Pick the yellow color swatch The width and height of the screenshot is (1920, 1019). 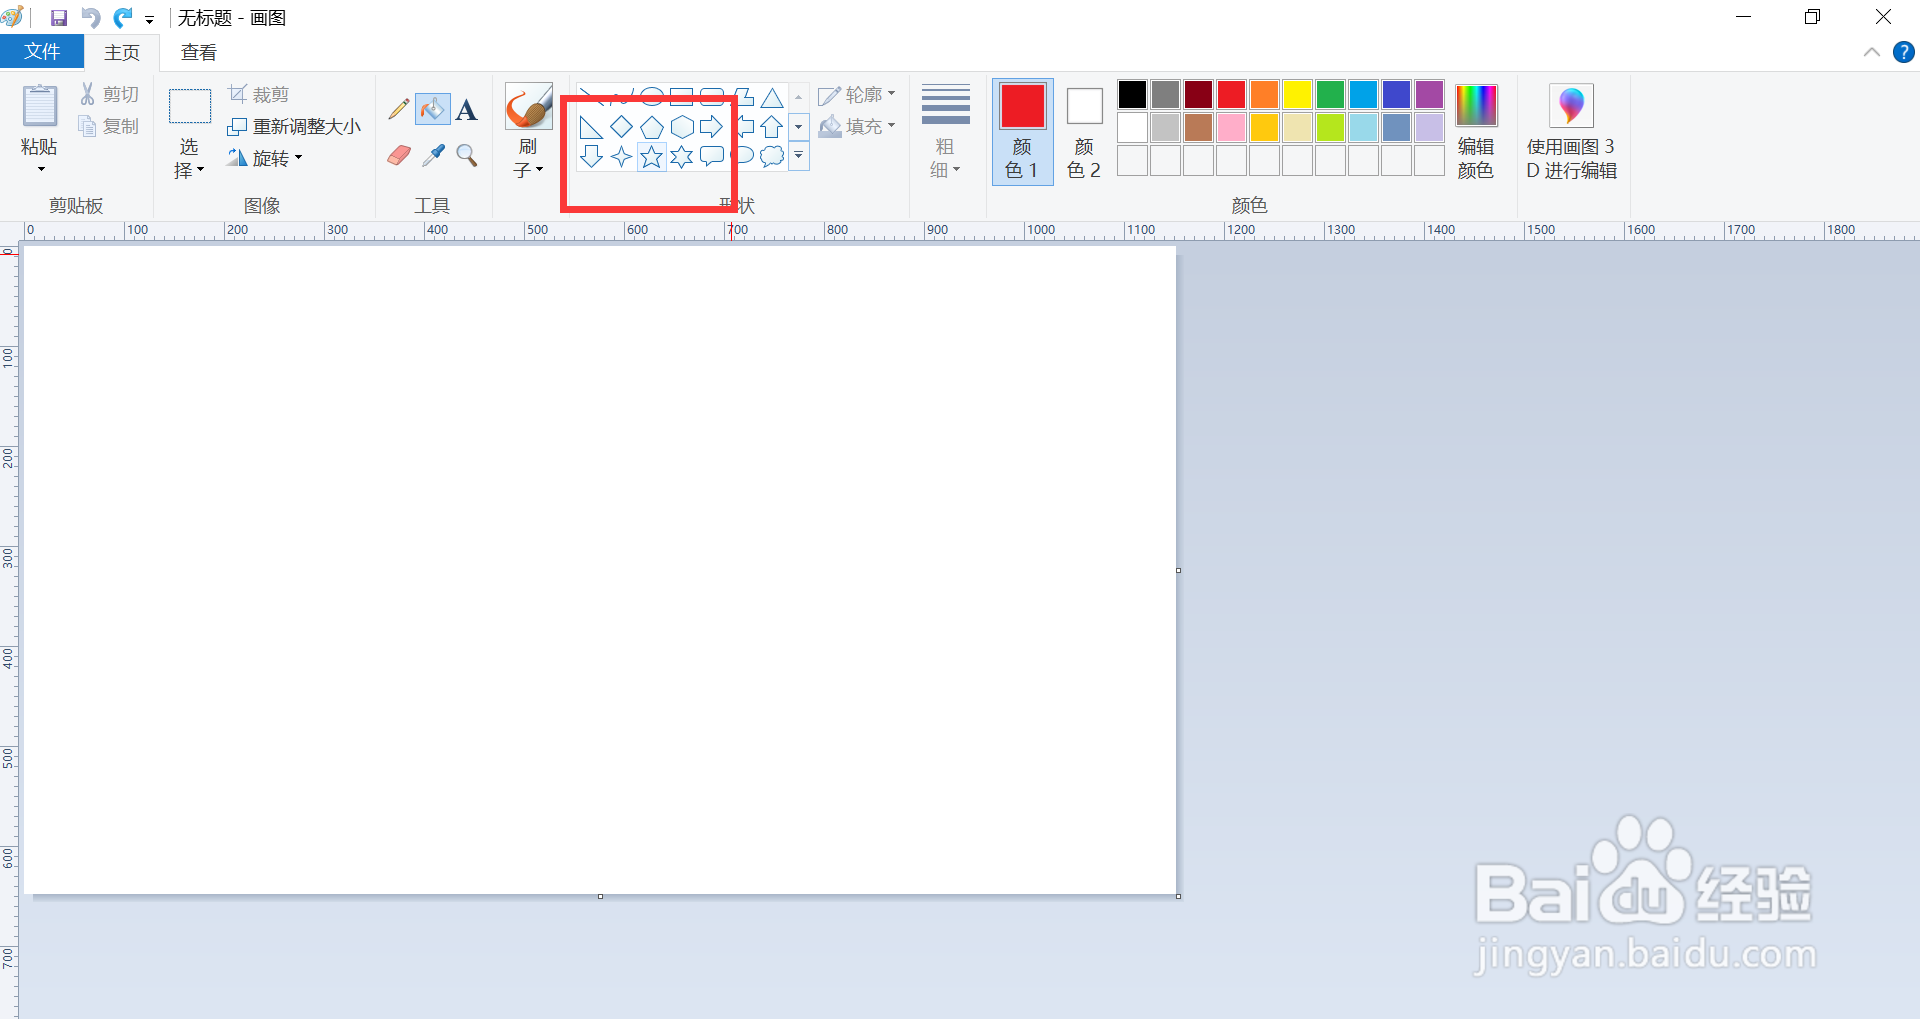(1297, 94)
